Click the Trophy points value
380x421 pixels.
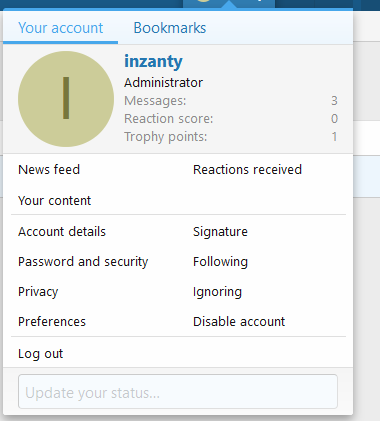click(334, 137)
